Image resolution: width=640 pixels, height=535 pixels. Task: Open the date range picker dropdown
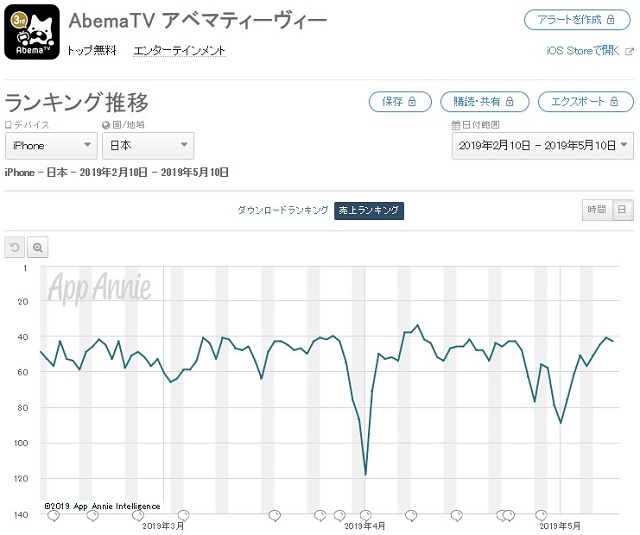[542, 146]
